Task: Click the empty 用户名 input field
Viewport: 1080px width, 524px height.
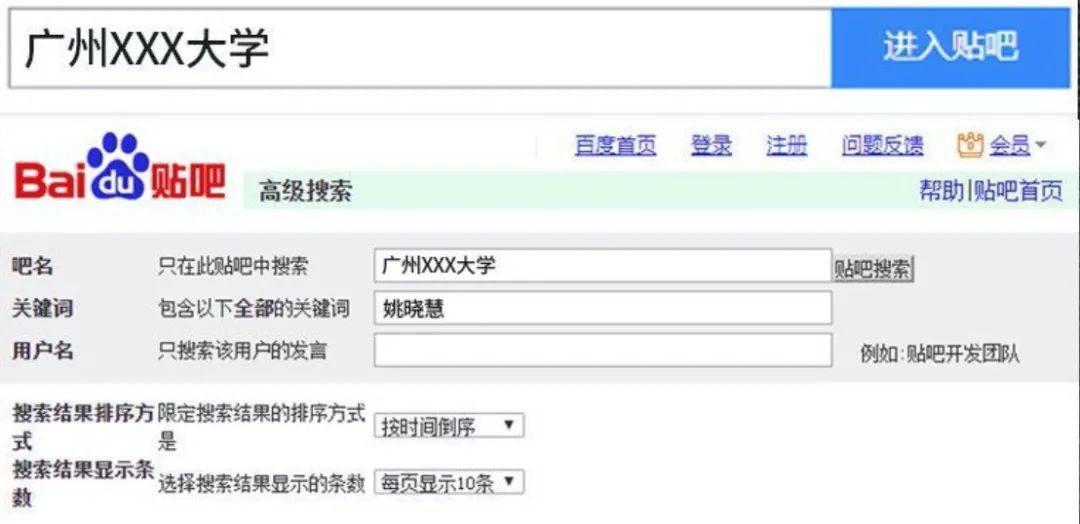Action: (x=603, y=350)
